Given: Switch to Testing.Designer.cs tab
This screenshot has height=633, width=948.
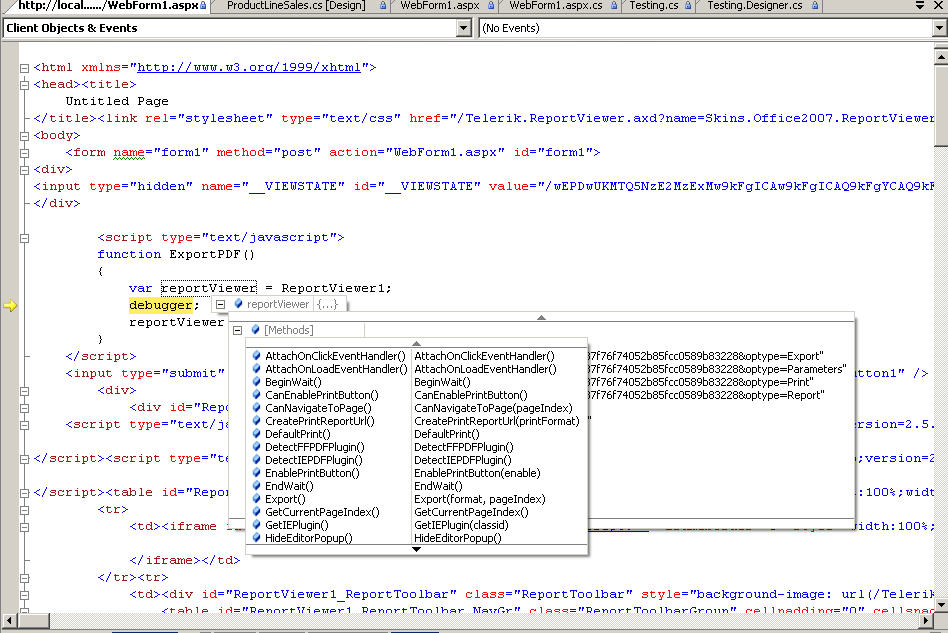Looking at the screenshot, I should pyautogui.click(x=755, y=5).
